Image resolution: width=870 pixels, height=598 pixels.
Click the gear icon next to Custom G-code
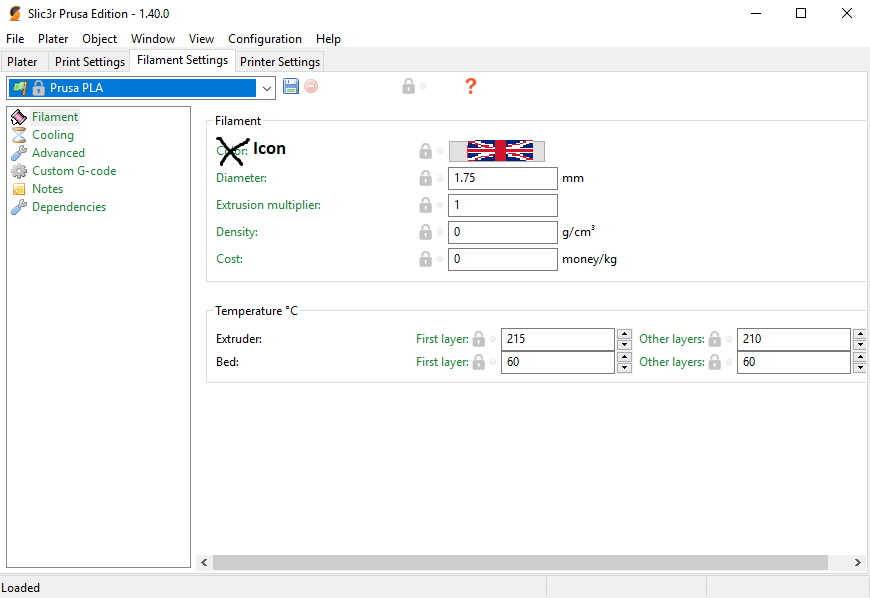tap(19, 171)
